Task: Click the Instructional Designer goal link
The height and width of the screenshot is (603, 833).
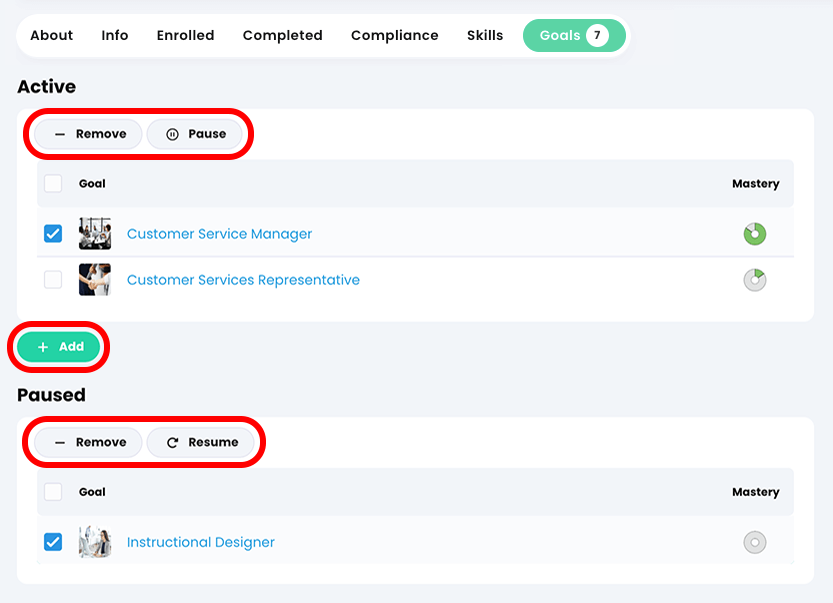Action: point(200,541)
